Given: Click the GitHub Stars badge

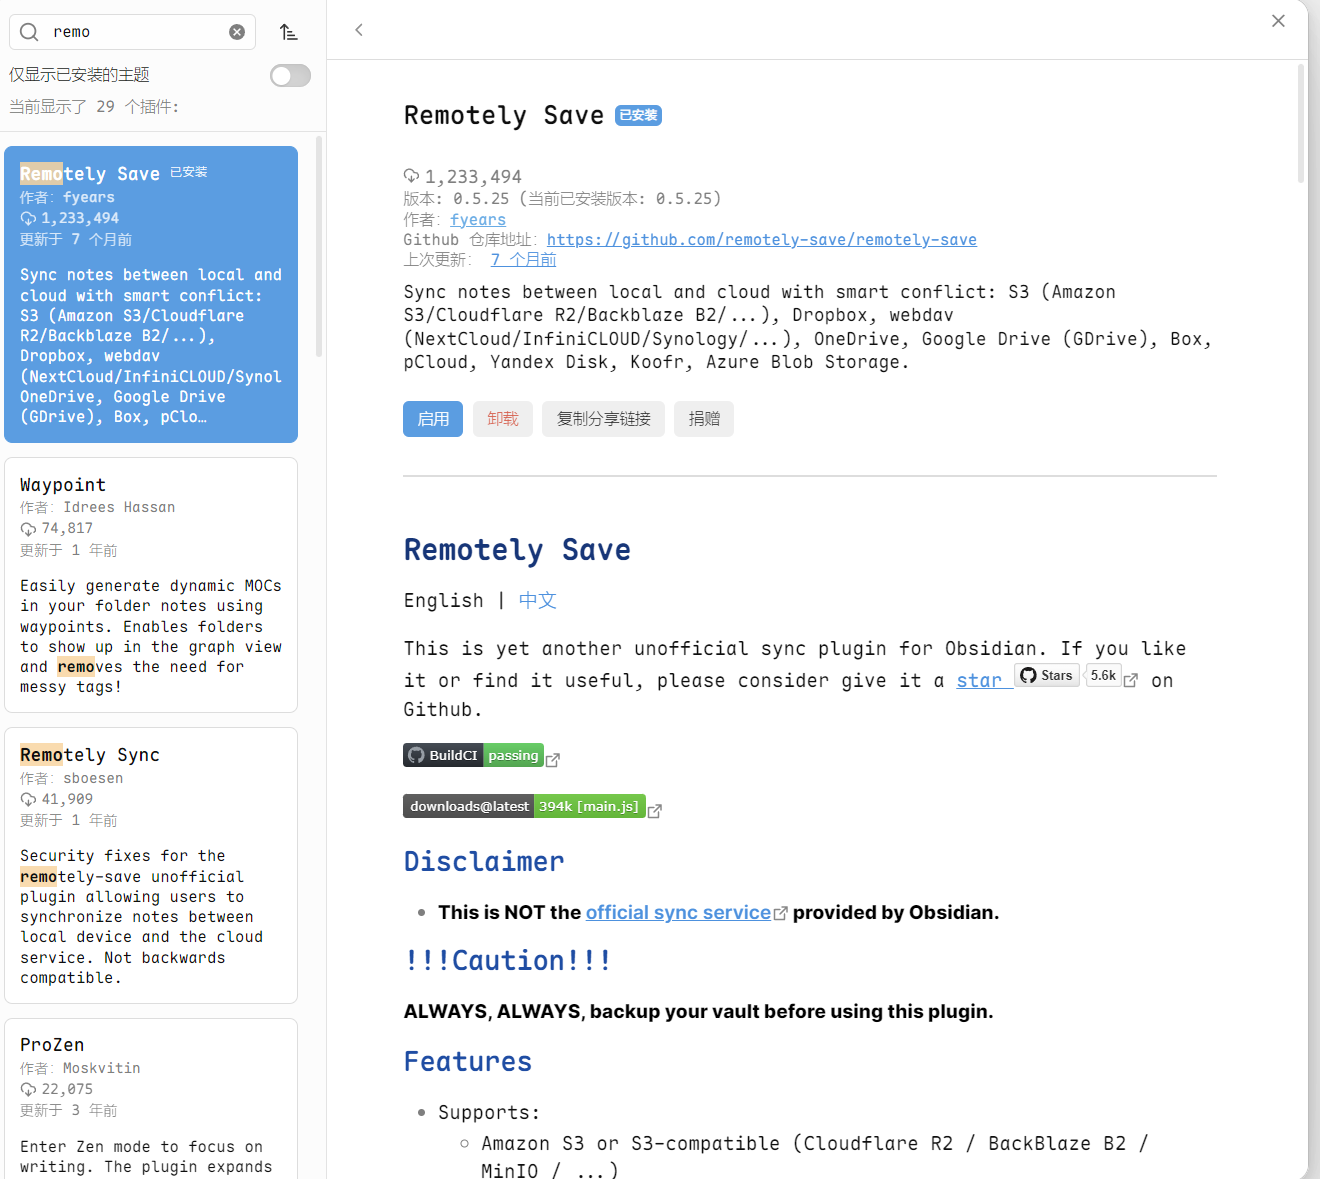Looking at the screenshot, I should click(x=1047, y=676).
